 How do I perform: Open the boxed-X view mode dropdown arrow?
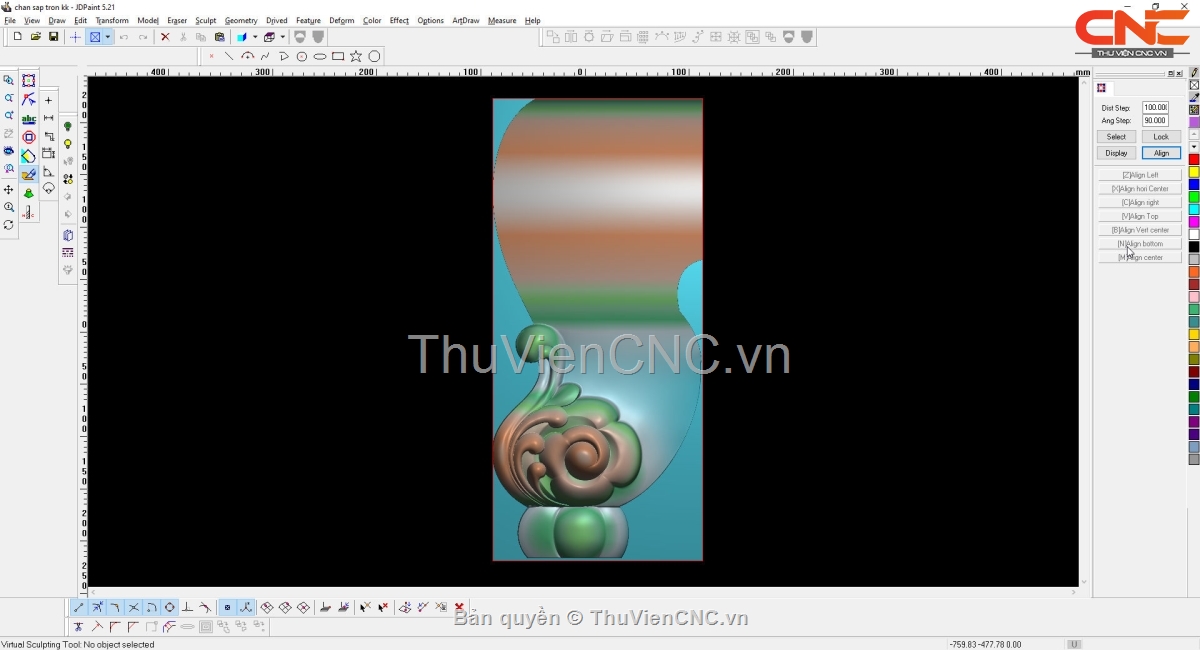[x=107, y=37]
